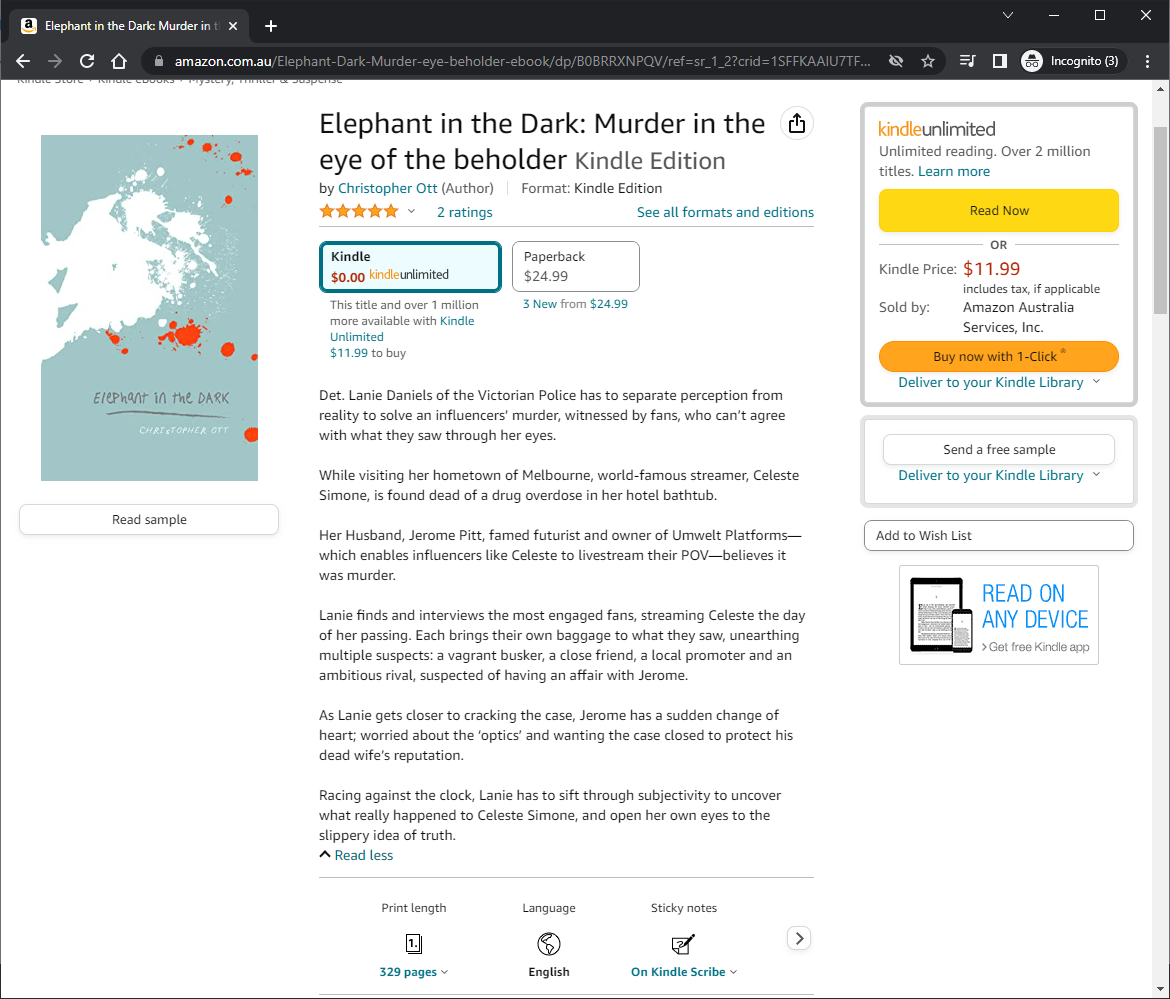Reload the page with the refresh icon

pyautogui.click(x=87, y=61)
